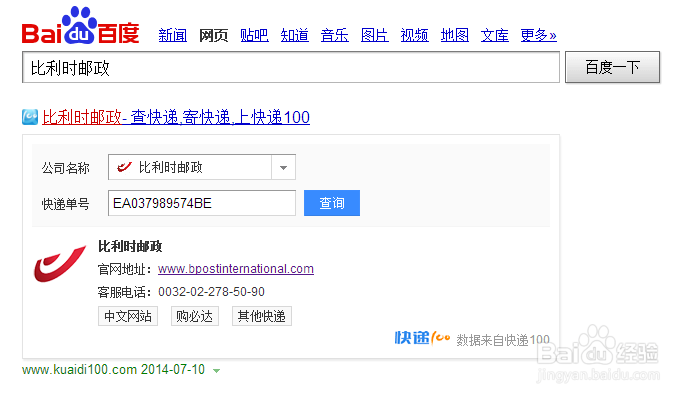Open the 更多» menu link
This screenshot has width=700, height=400.
(x=538, y=35)
